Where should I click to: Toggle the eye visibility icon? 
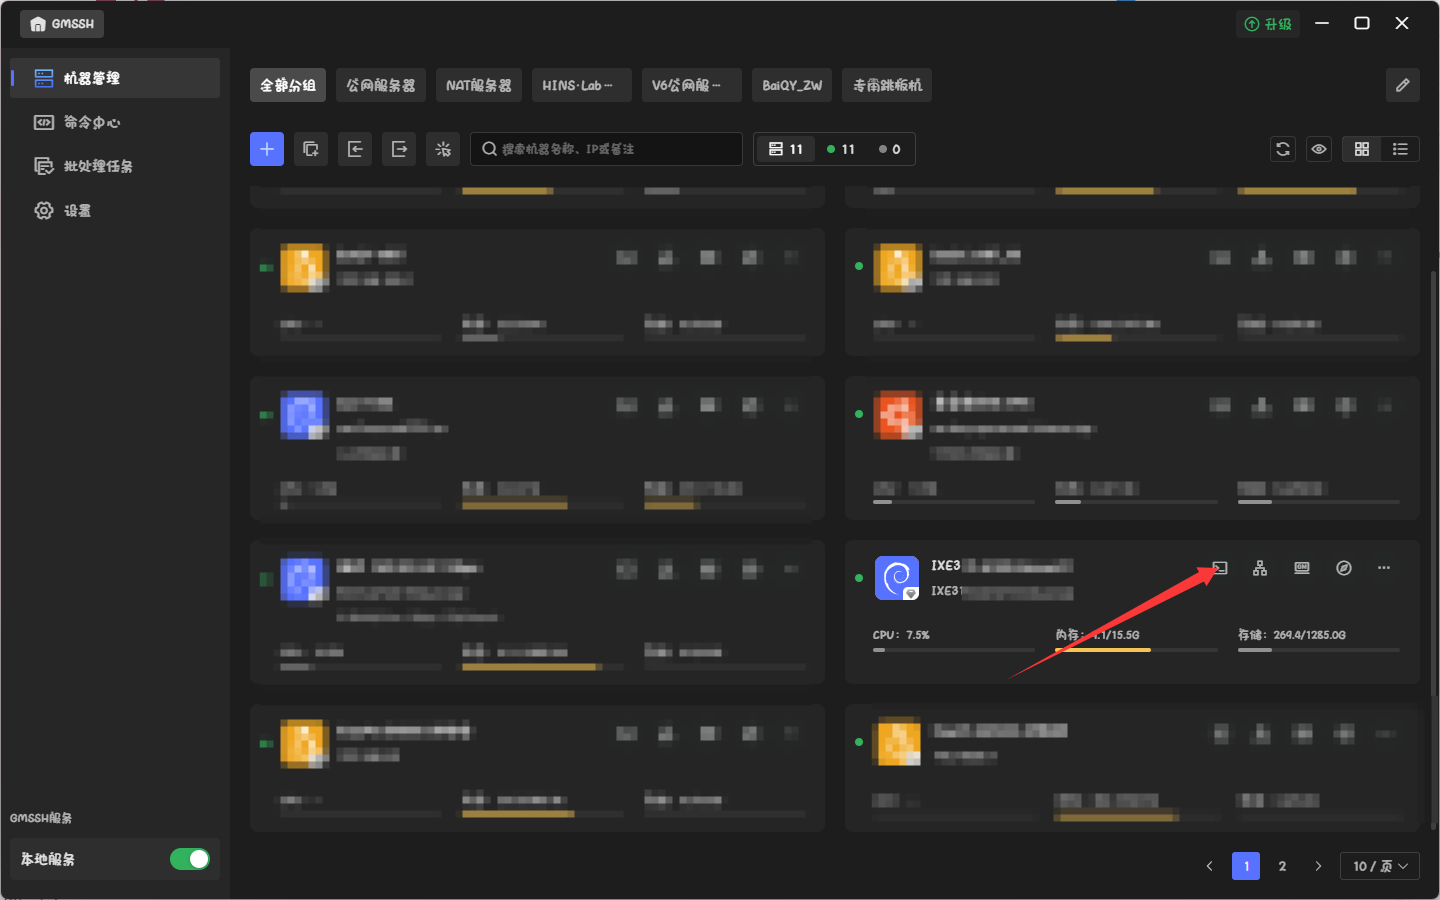pyautogui.click(x=1319, y=149)
